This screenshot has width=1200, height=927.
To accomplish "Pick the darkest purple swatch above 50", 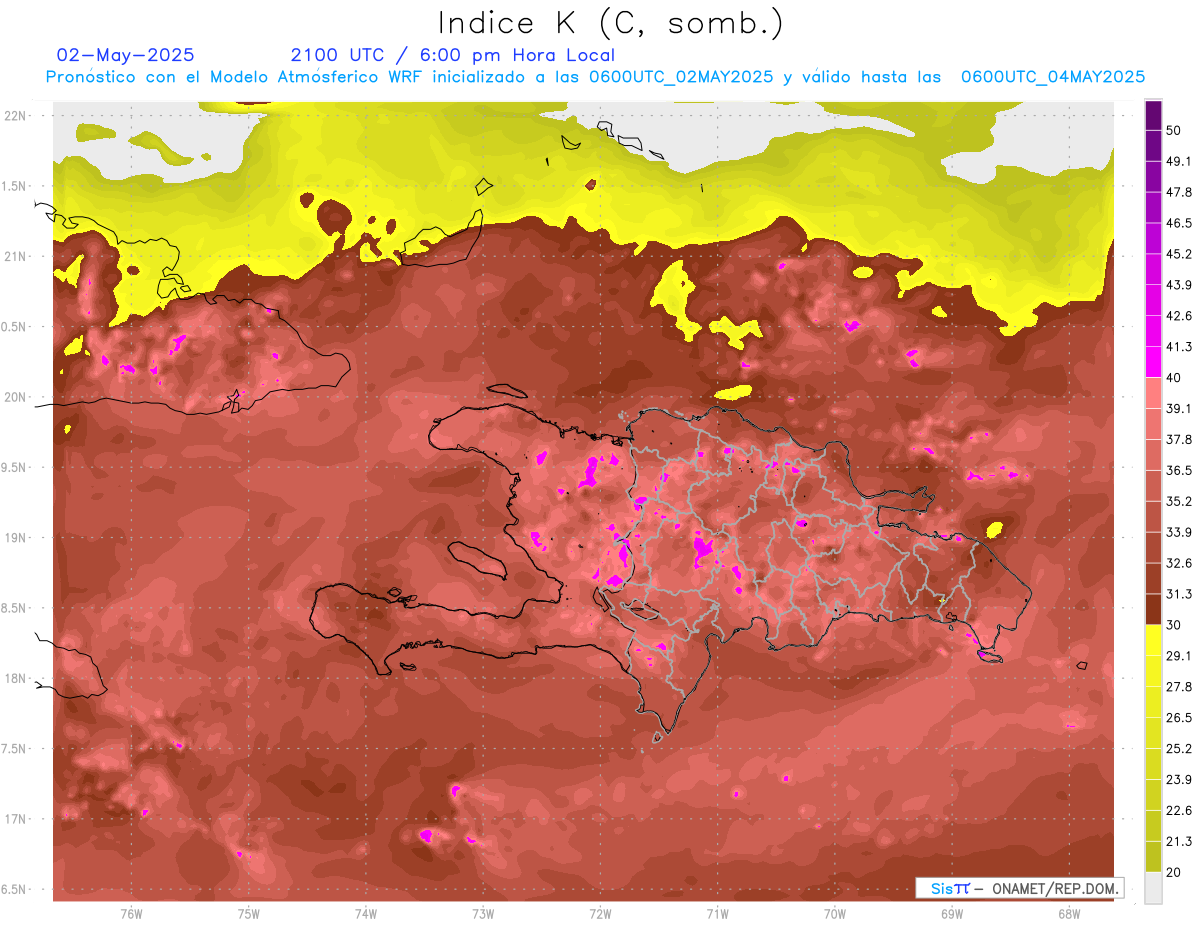I will pyautogui.click(x=1153, y=115).
